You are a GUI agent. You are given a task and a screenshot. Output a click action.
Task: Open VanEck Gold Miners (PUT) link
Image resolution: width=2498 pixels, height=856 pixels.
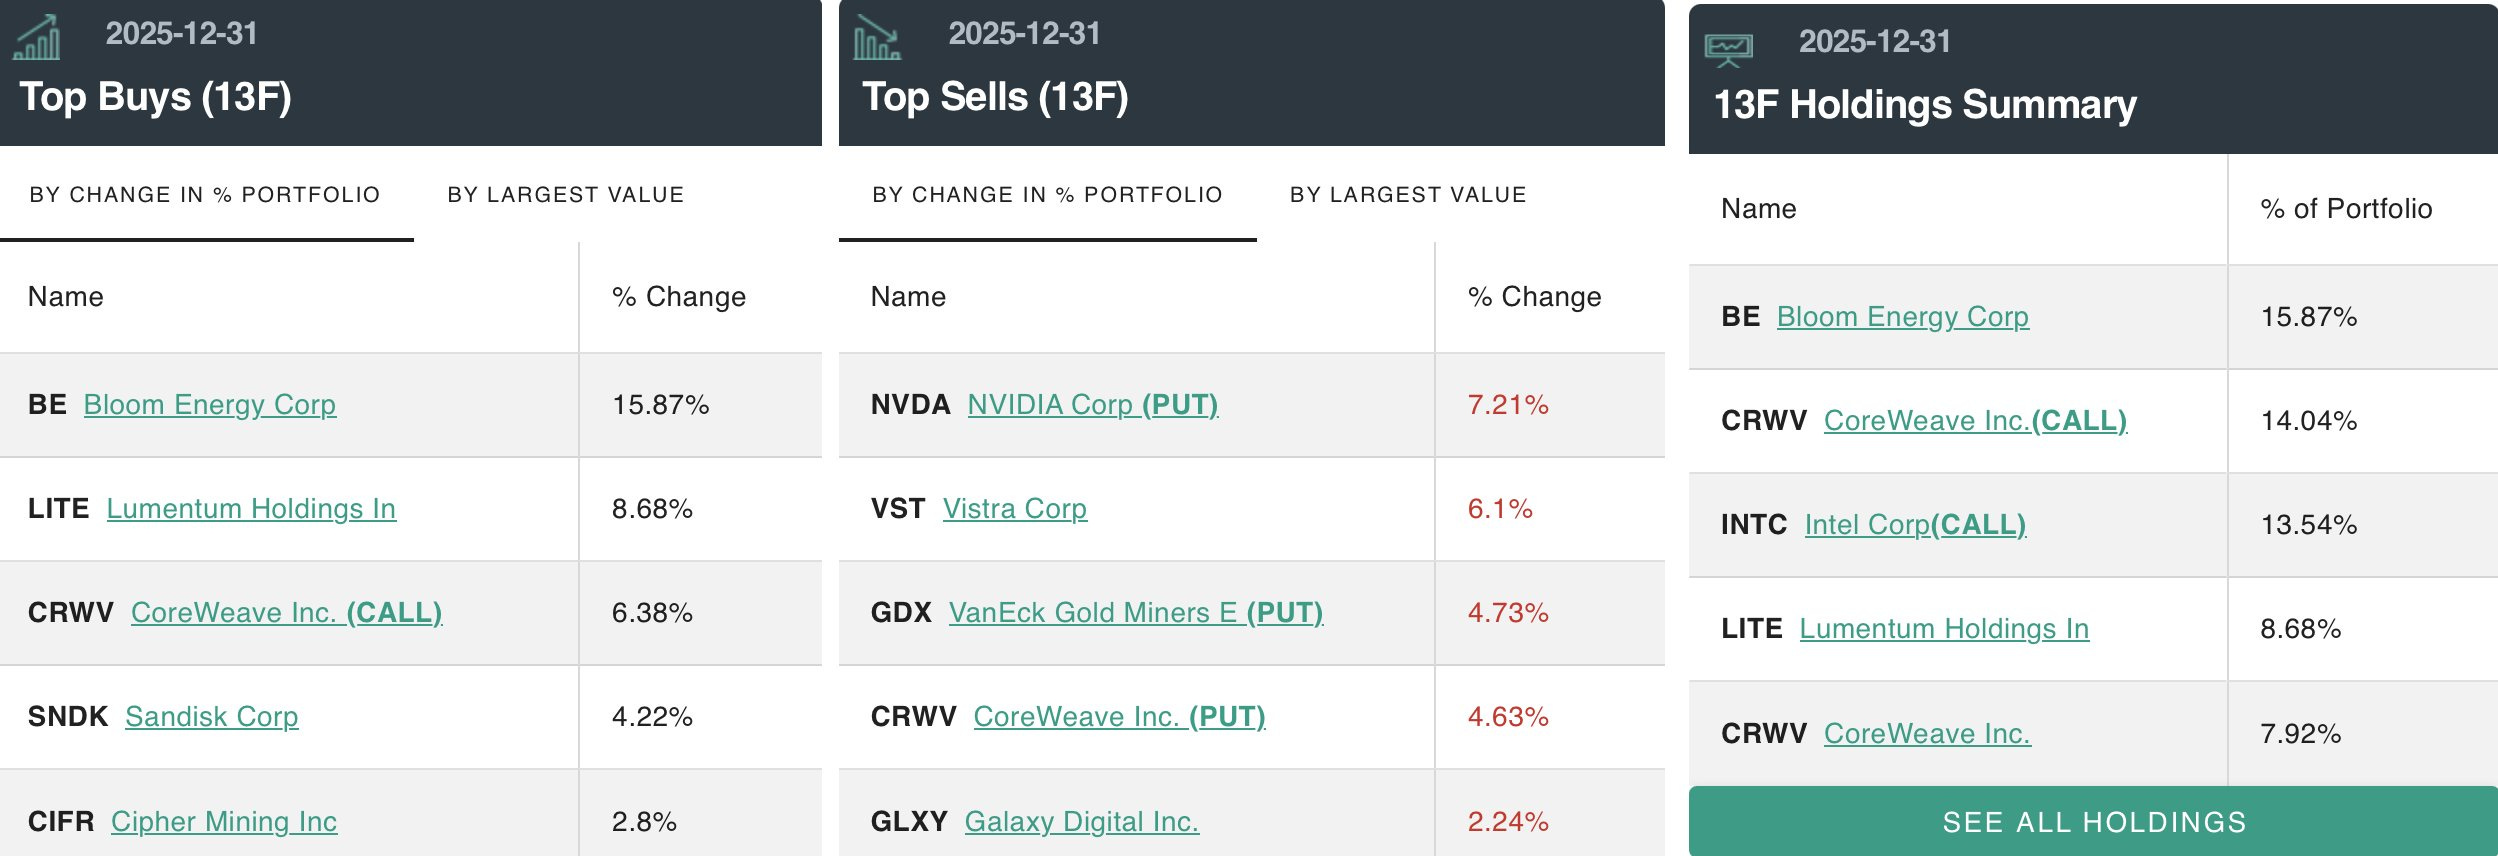point(1136,612)
